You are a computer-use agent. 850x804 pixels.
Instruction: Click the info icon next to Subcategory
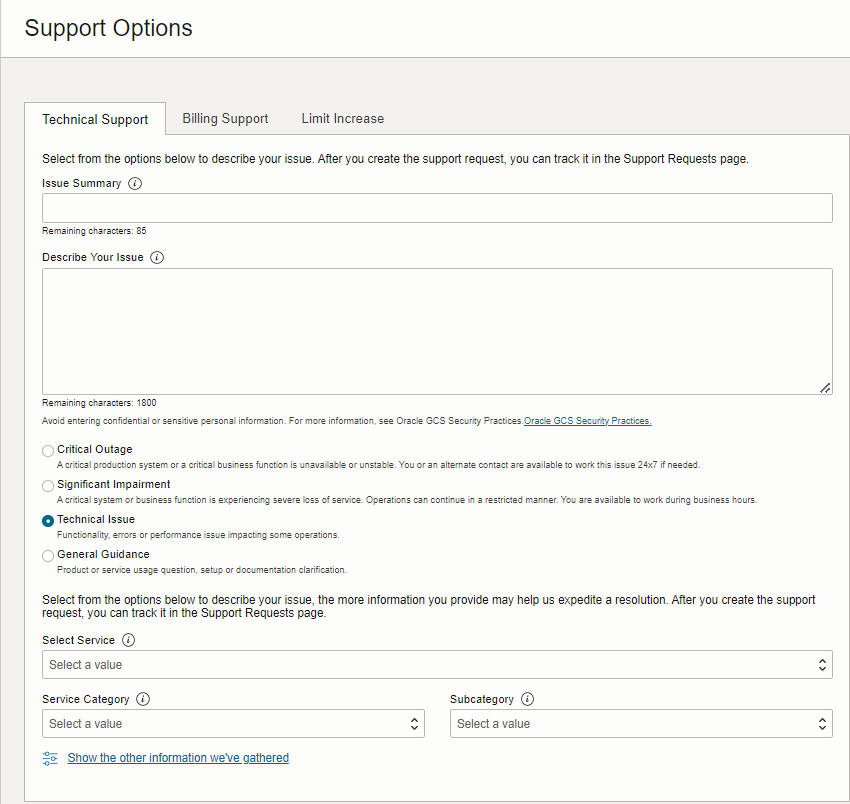[x=527, y=700]
